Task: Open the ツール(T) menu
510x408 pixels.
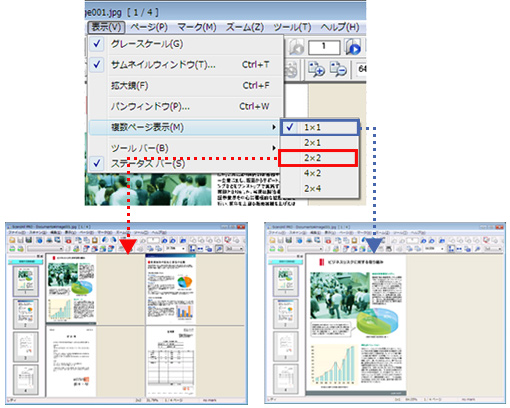Action: pyautogui.click(x=292, y=27)
